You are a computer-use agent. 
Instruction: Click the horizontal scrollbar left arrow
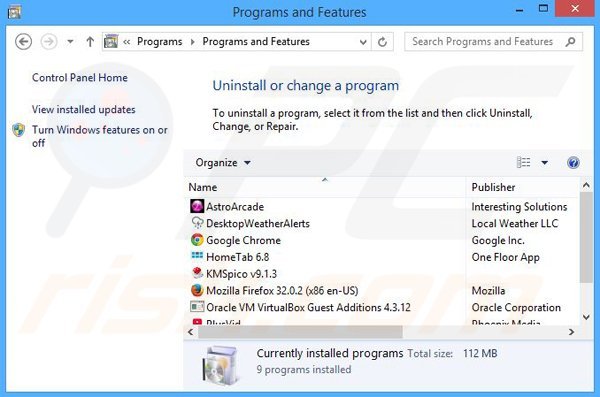click(191, 332)
